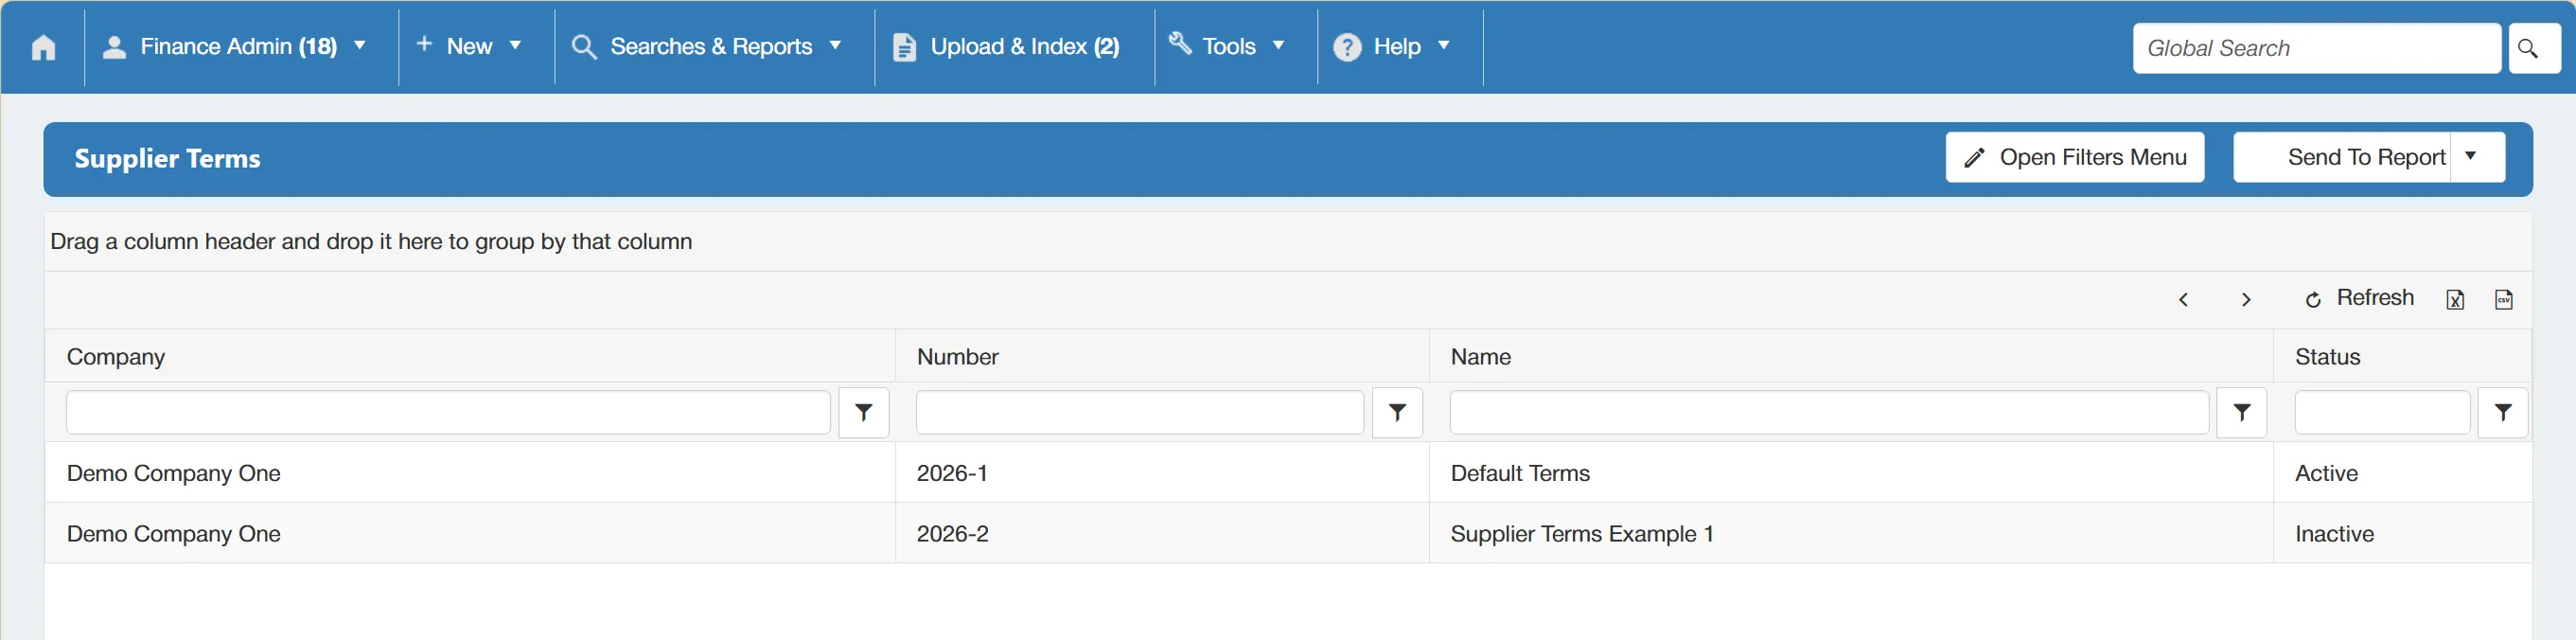Go to previous page of grid
2576x640 pixels.
click(x=2184, y=300)
